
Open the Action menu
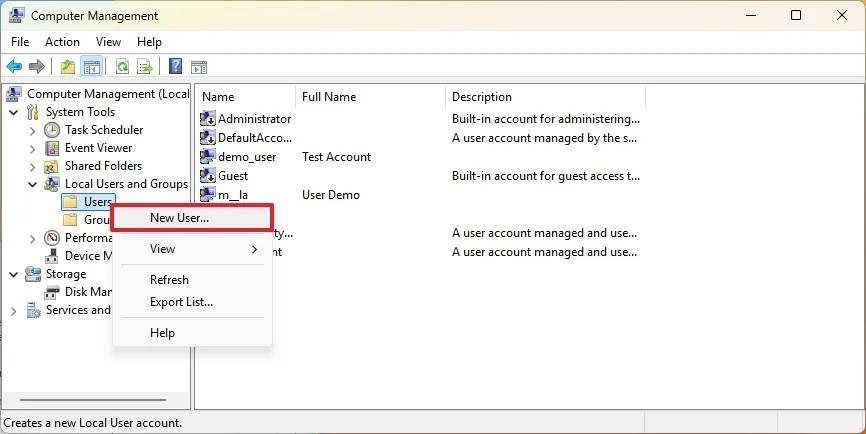coord(62,42)
